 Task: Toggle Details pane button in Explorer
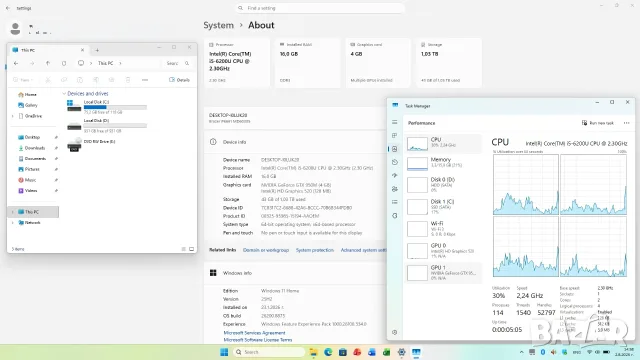(180, 80)
